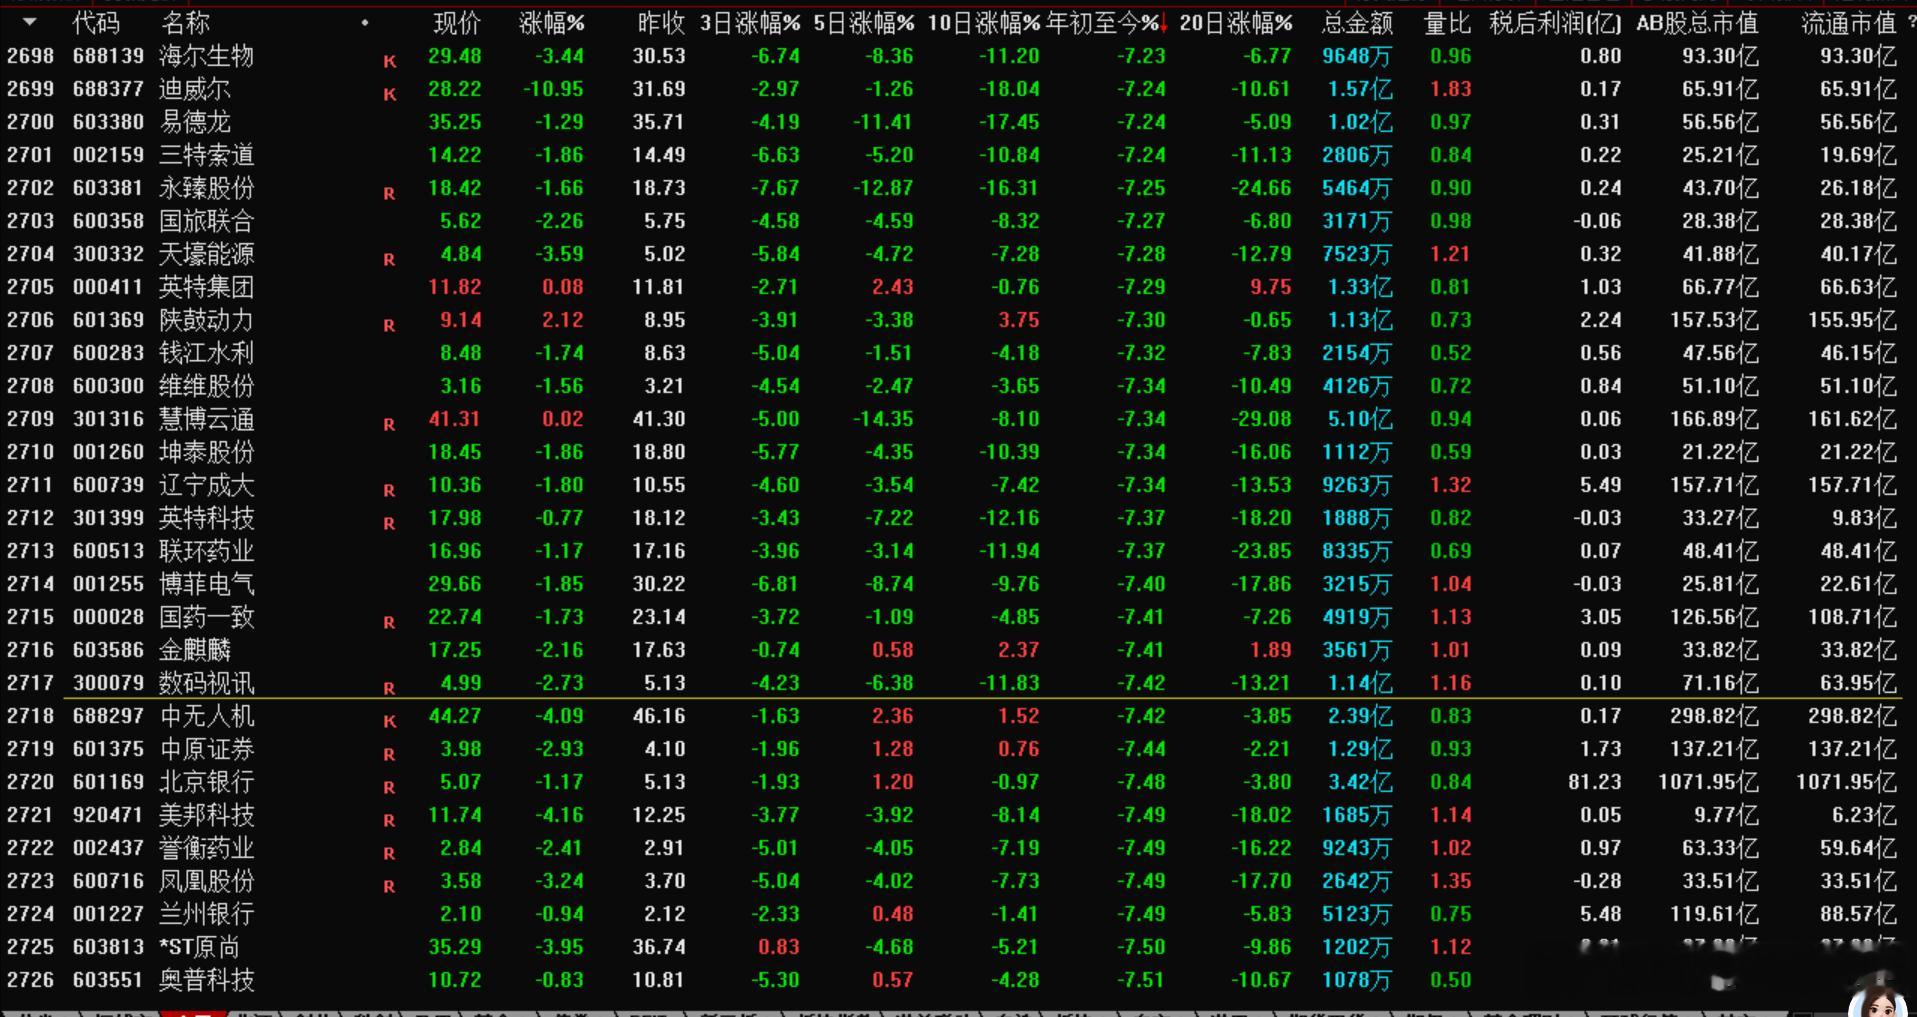
Task: Click stock code 000028
Action: (x=108, y=617)
